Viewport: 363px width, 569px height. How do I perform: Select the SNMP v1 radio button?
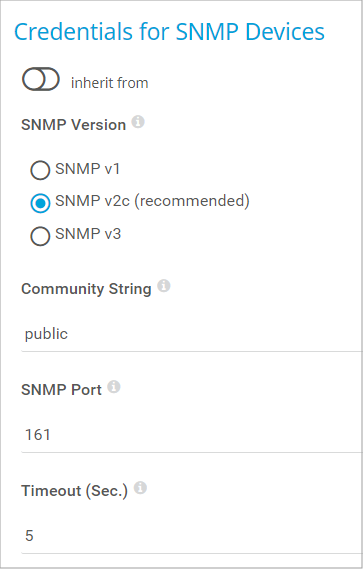40,170
